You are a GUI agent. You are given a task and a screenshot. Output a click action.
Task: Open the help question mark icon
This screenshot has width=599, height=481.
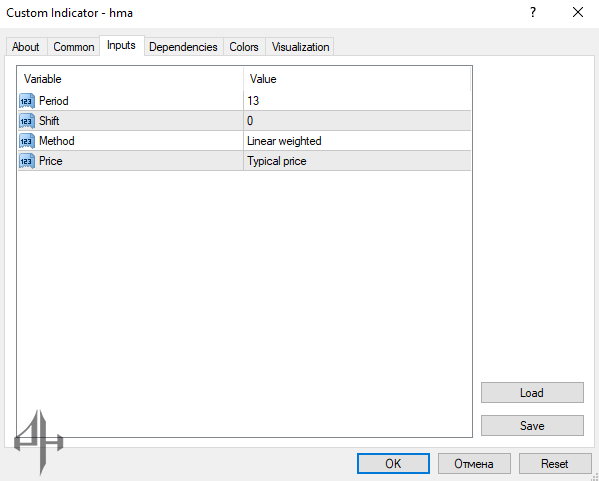click(x=533, y=13)
